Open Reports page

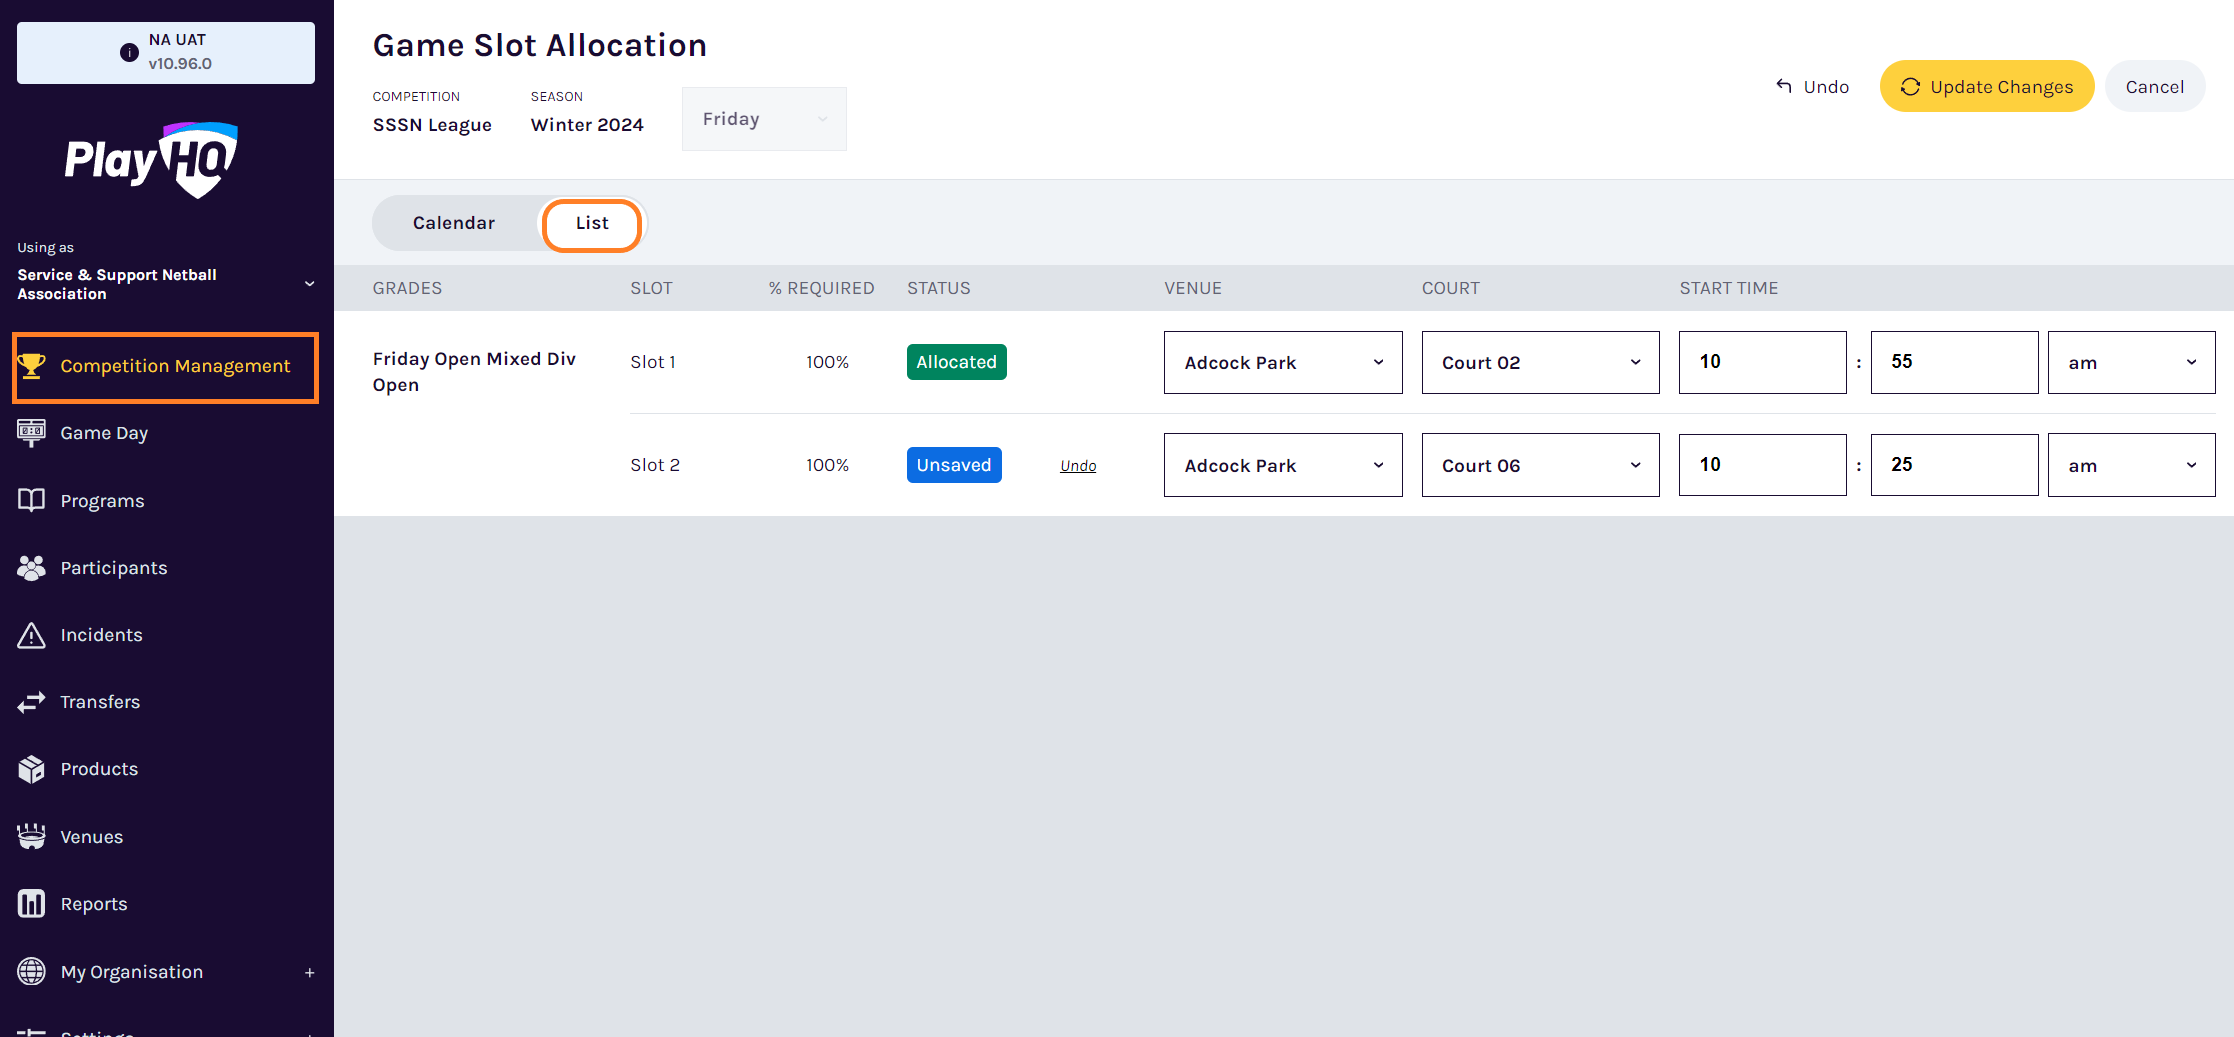94,904
